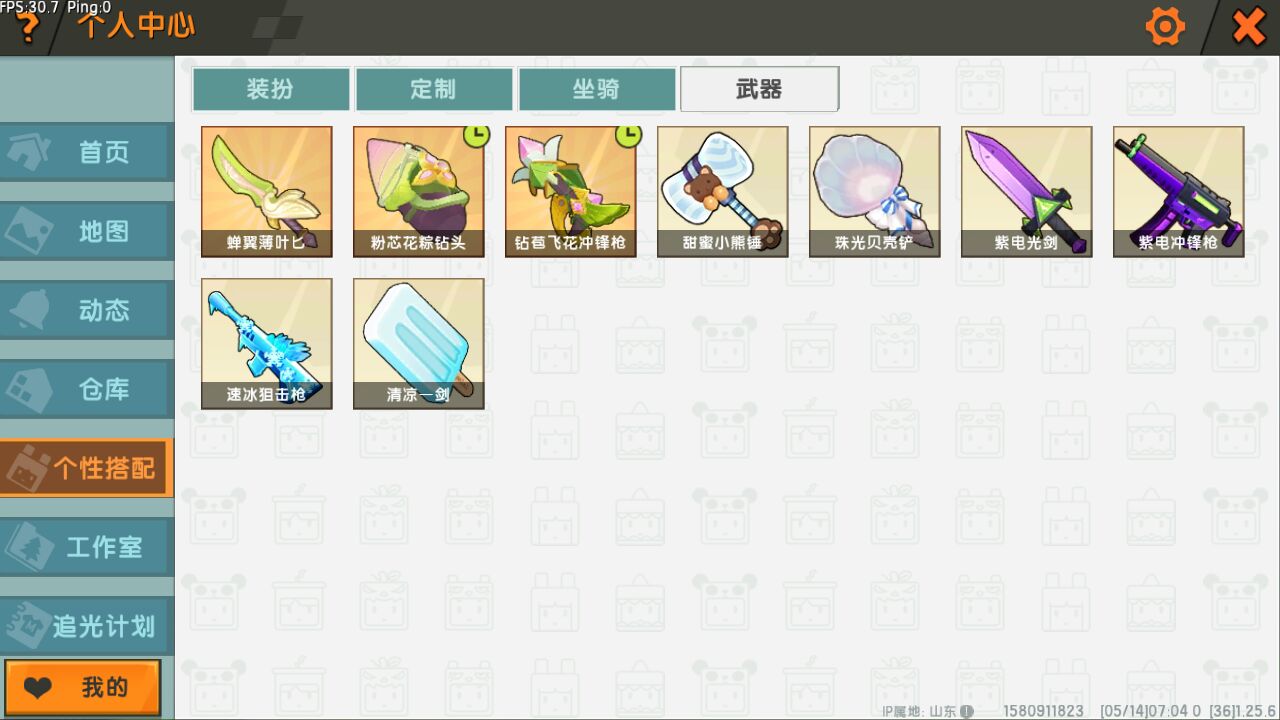Viewport: 1280px width, 720px height.
Task: Switch to the 装扮 tab
Action: [x=271, y=89]
